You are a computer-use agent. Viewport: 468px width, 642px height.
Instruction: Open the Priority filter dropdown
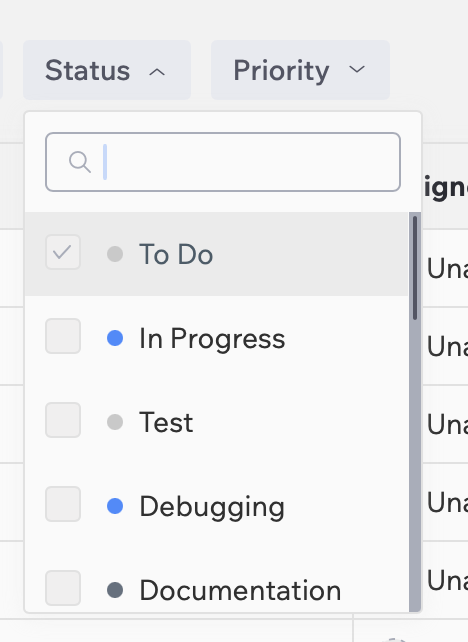[x=300, y=70]
